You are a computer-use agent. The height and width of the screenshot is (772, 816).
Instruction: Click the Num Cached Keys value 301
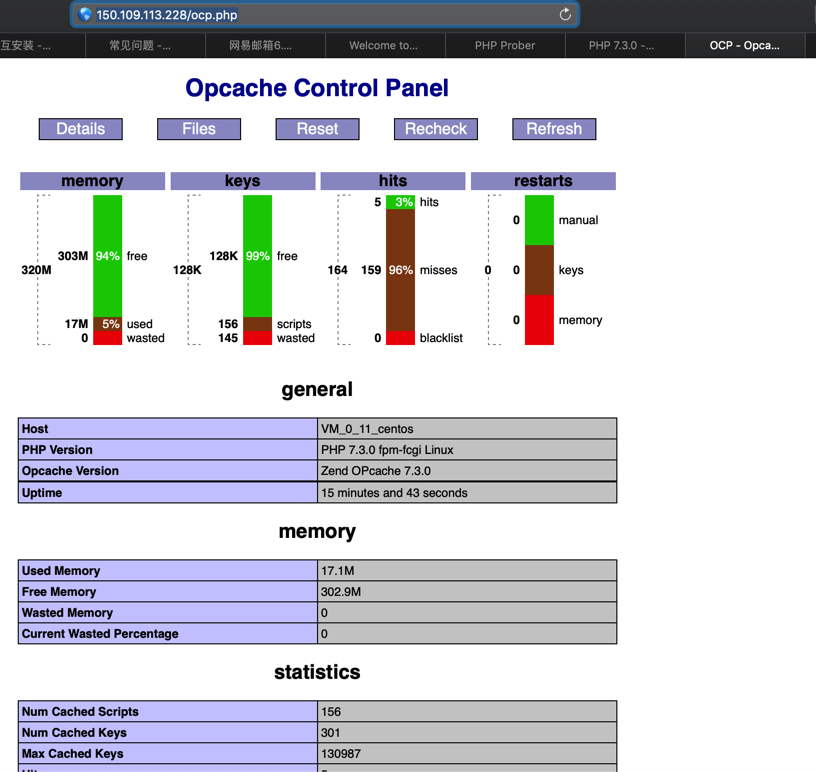pos(467,732)
